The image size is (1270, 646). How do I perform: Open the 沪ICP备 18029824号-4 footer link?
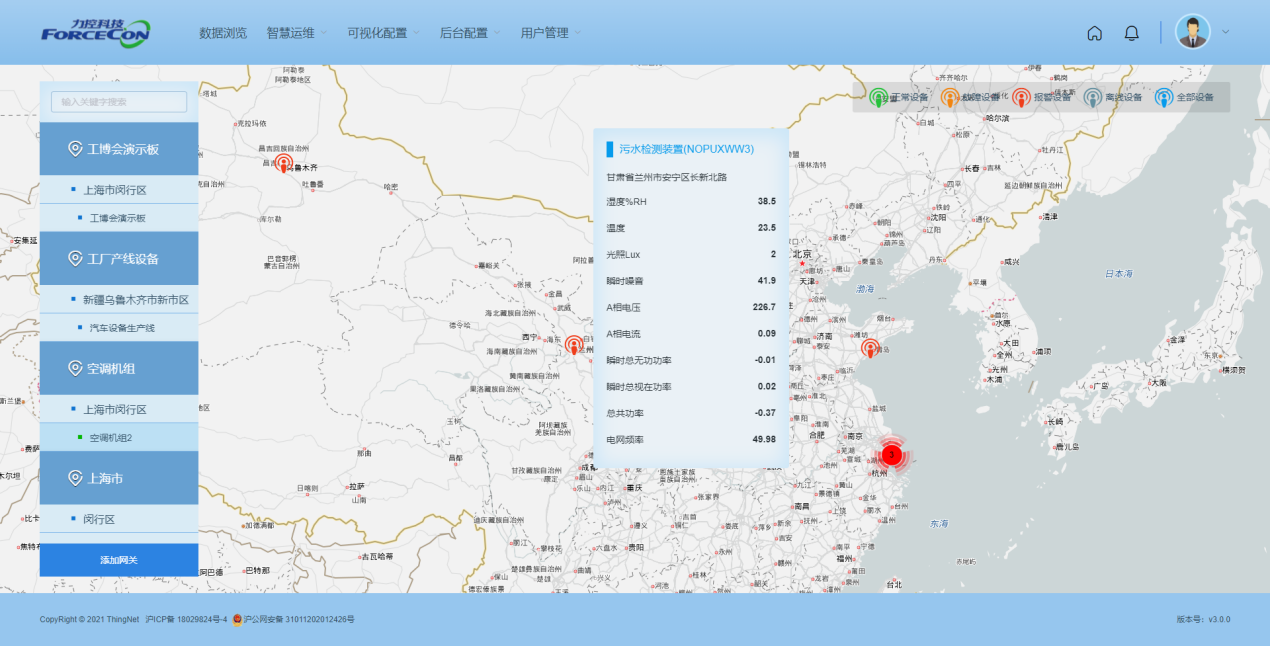186,620
